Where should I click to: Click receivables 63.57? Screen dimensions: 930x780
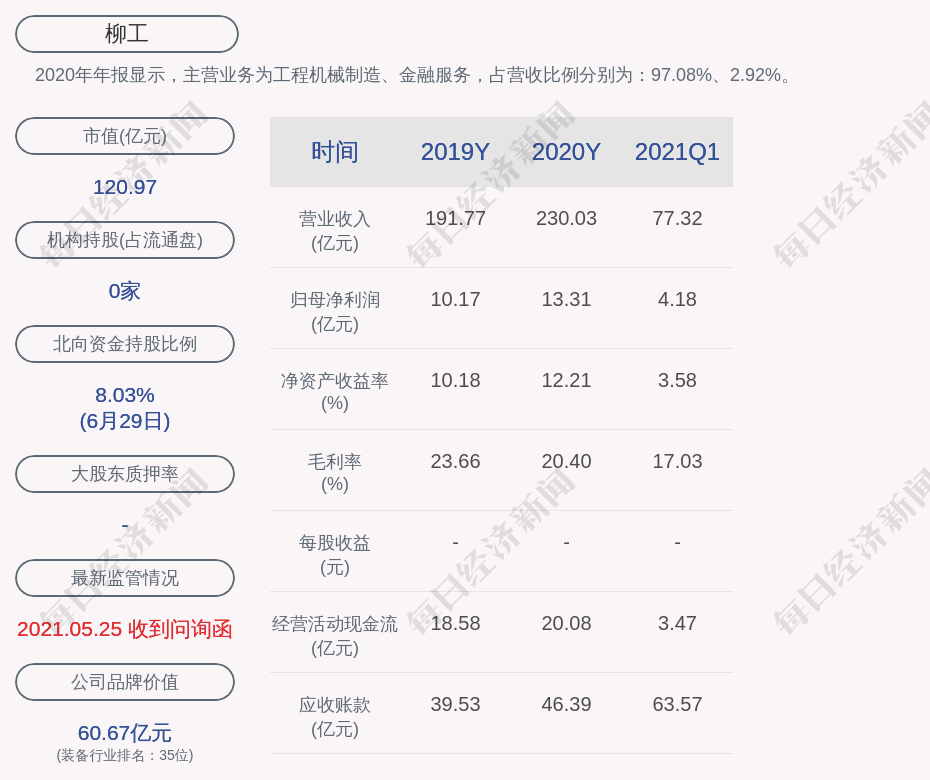tap(677, 704)
